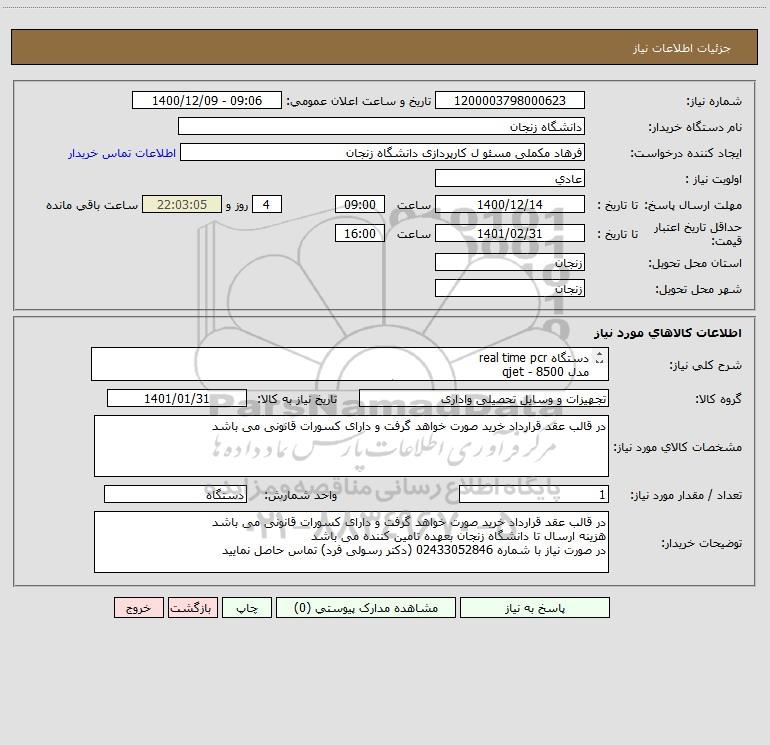Click the ساعت باقی مانده label
The height and width of the screenshot is (745, 770).
click(92, 205)
